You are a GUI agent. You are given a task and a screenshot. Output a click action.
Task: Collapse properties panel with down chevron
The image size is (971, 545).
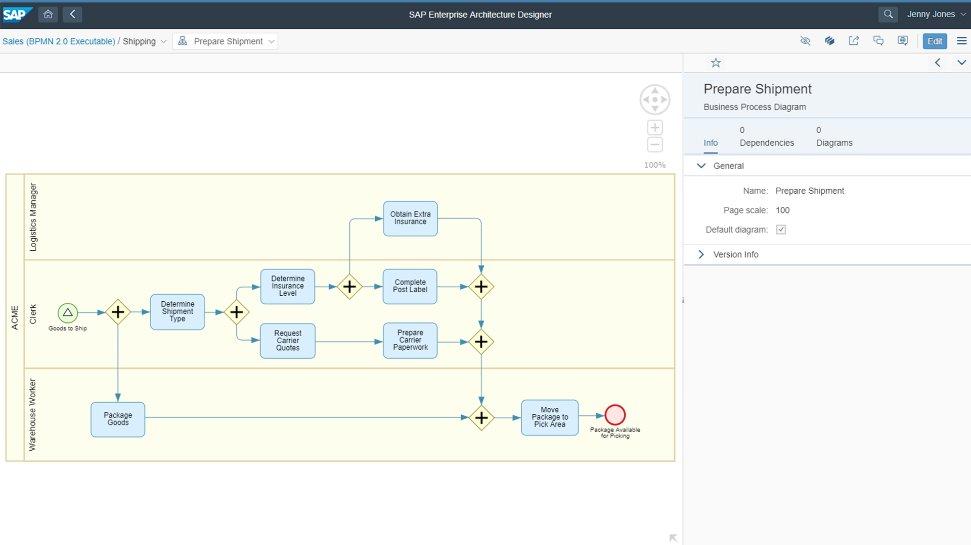(961, 63)
